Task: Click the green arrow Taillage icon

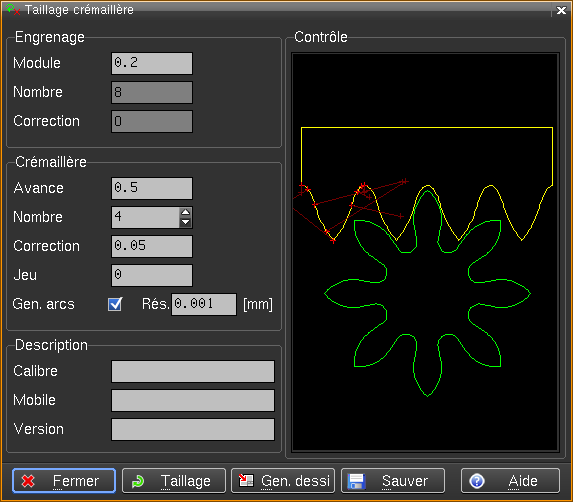Action: (x=138, y=481)
